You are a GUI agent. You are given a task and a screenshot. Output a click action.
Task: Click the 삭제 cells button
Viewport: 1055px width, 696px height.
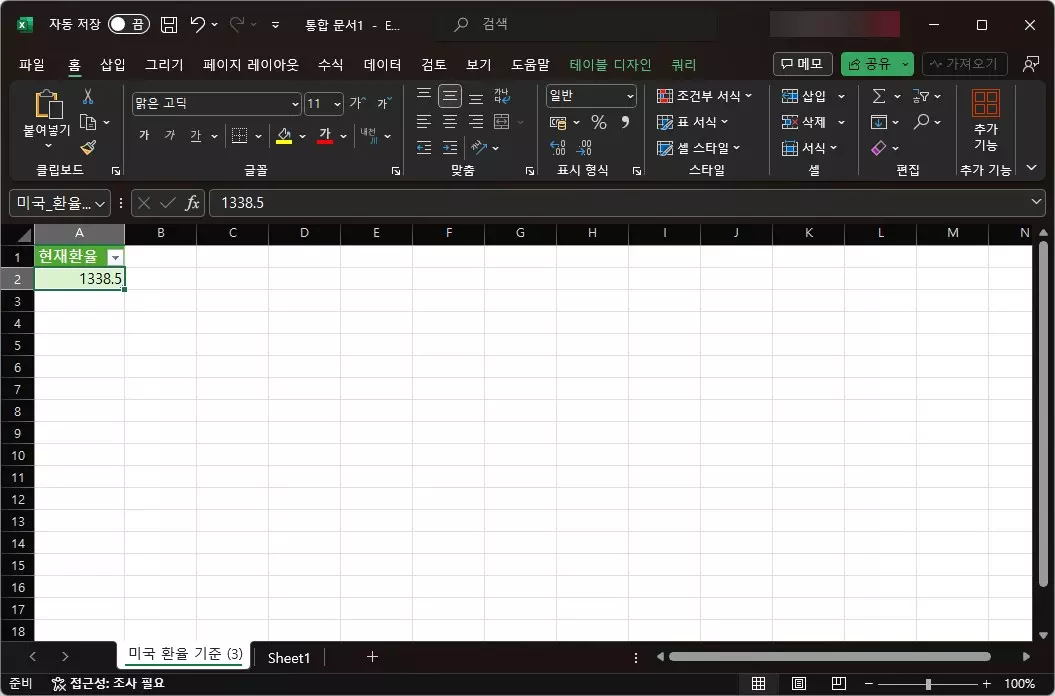tap(803, 122)
